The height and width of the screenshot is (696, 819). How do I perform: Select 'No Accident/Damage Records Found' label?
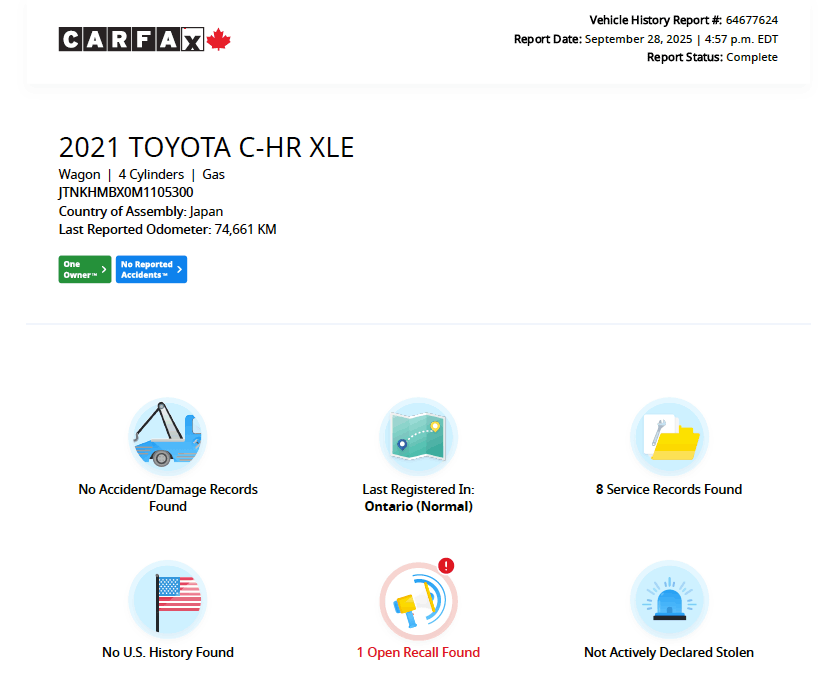(x=168, y=497)
